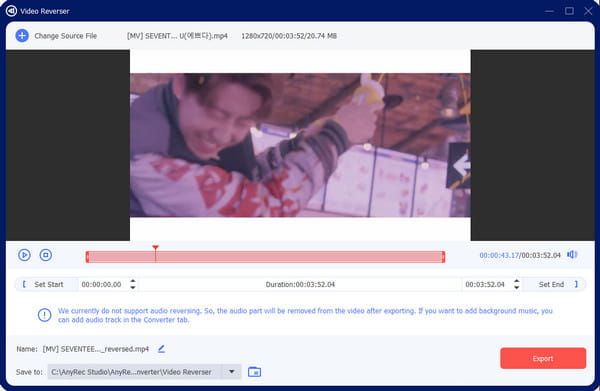Open the output folder with the folder icon
The width and height of the screenshot is (600, 391).
(x=254, y=371)
